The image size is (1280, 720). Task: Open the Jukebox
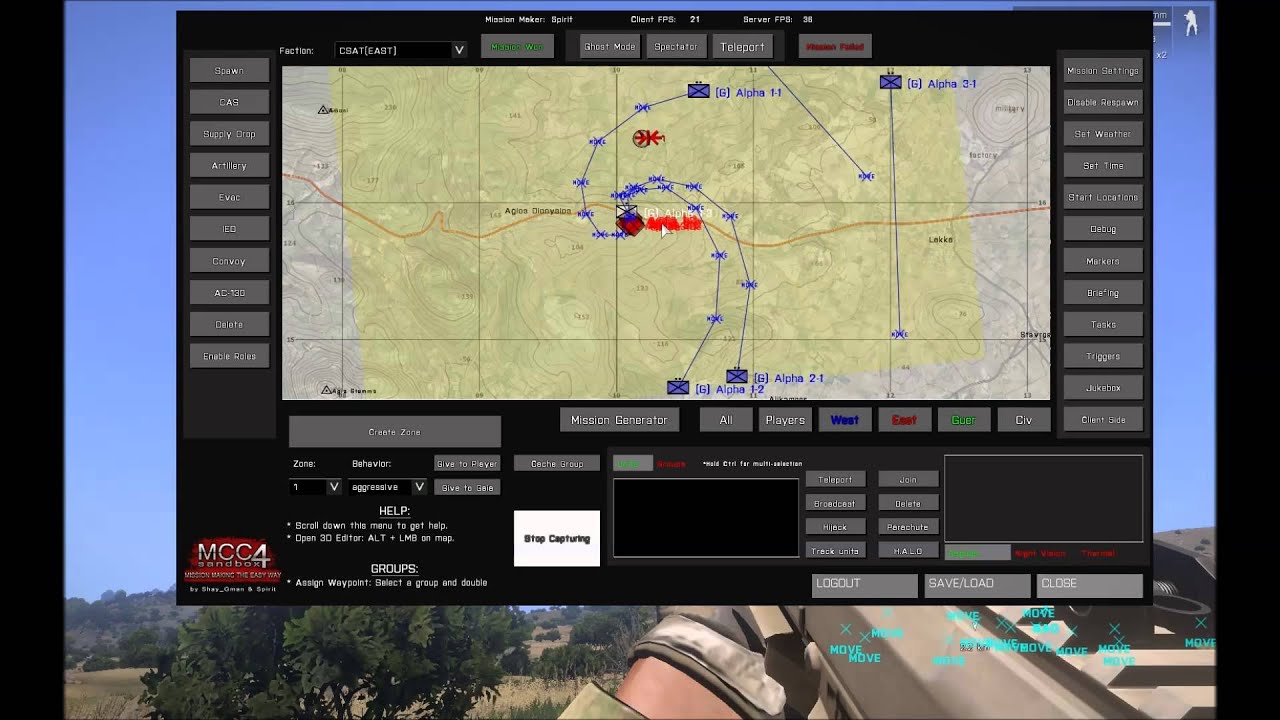1103,388
